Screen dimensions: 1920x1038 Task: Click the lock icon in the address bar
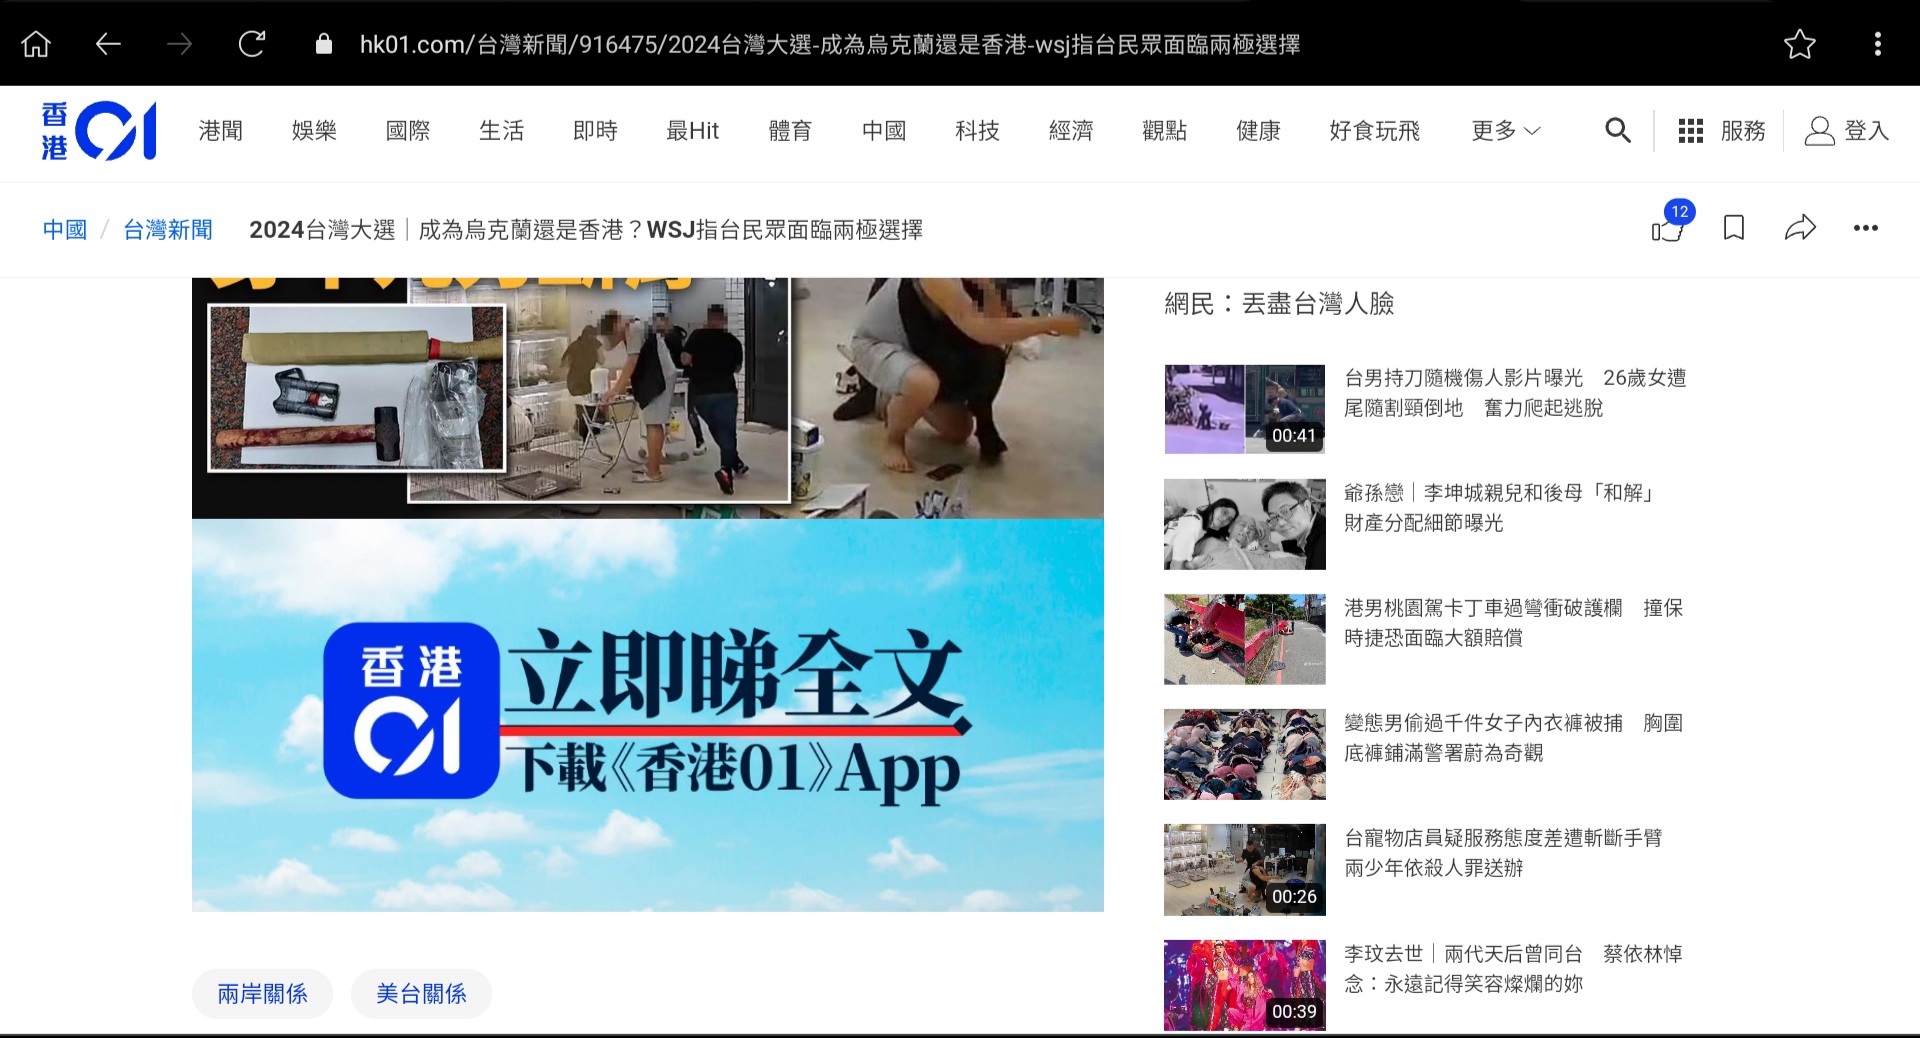tap(324, 43)
